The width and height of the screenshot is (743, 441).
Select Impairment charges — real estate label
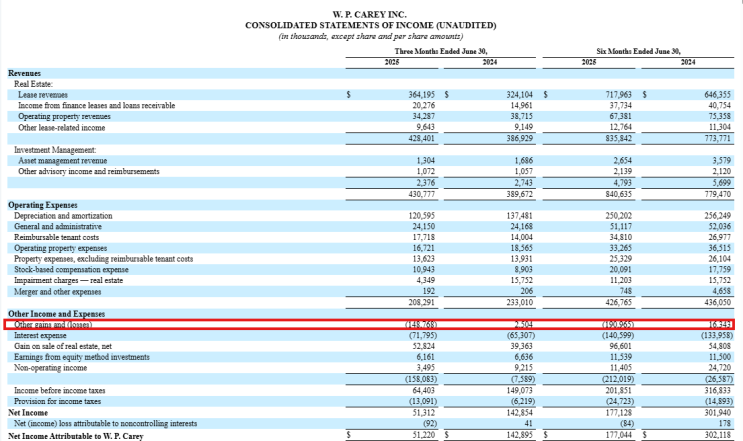(x=68, y=281)
